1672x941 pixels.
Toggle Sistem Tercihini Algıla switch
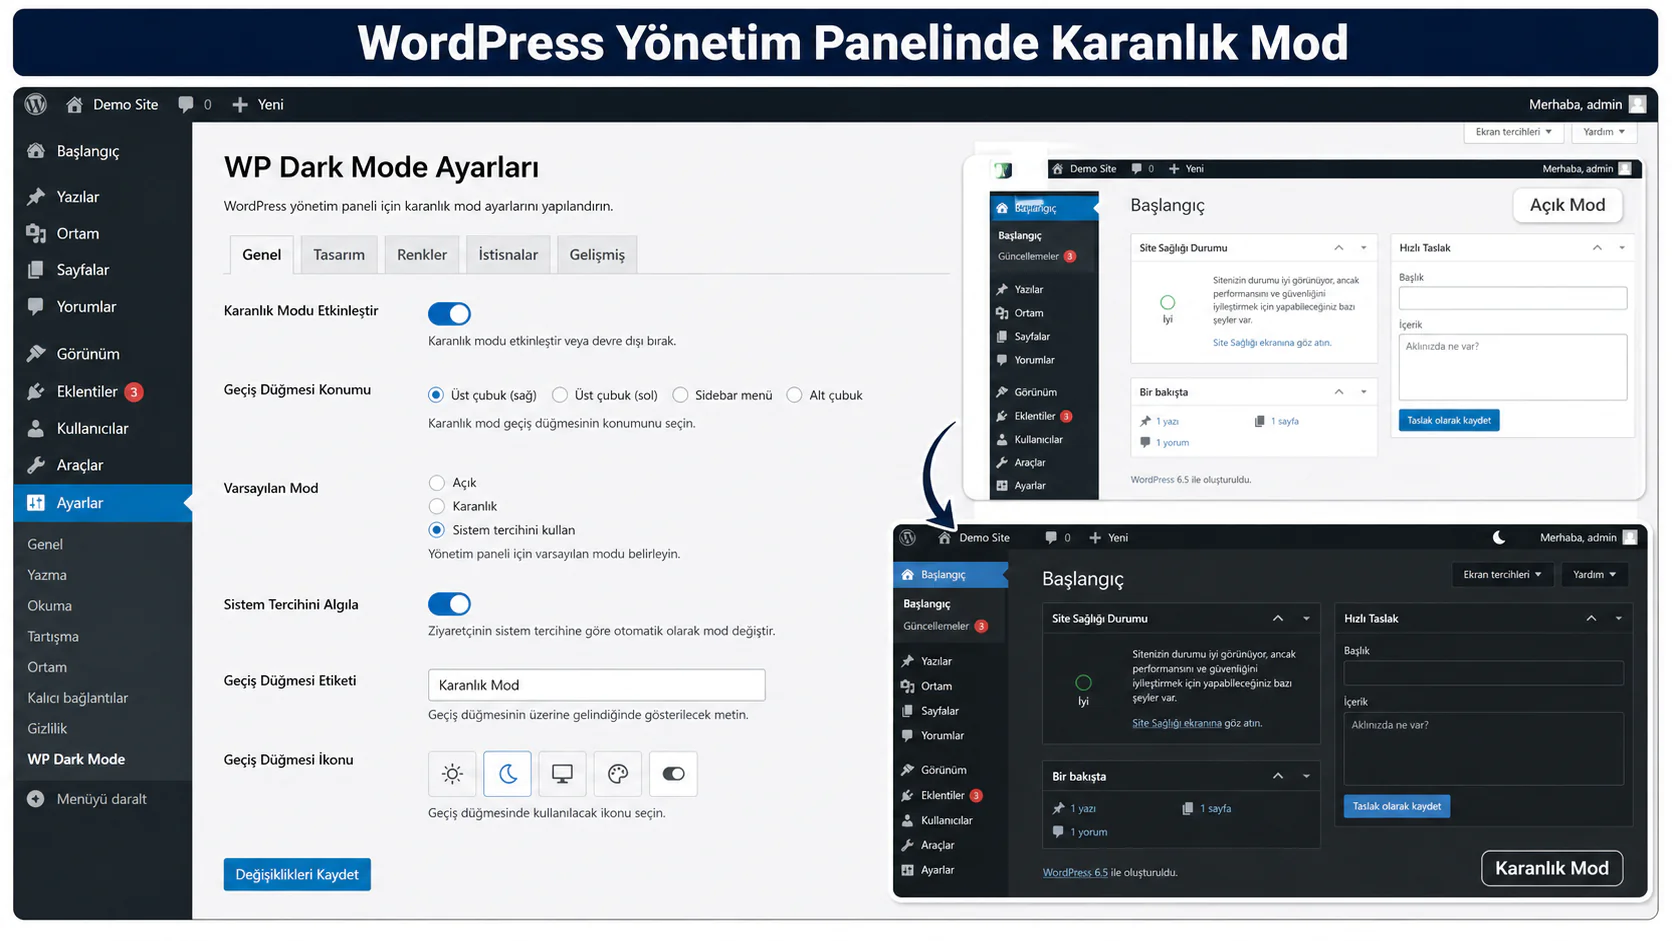click(x=449, y=604)
